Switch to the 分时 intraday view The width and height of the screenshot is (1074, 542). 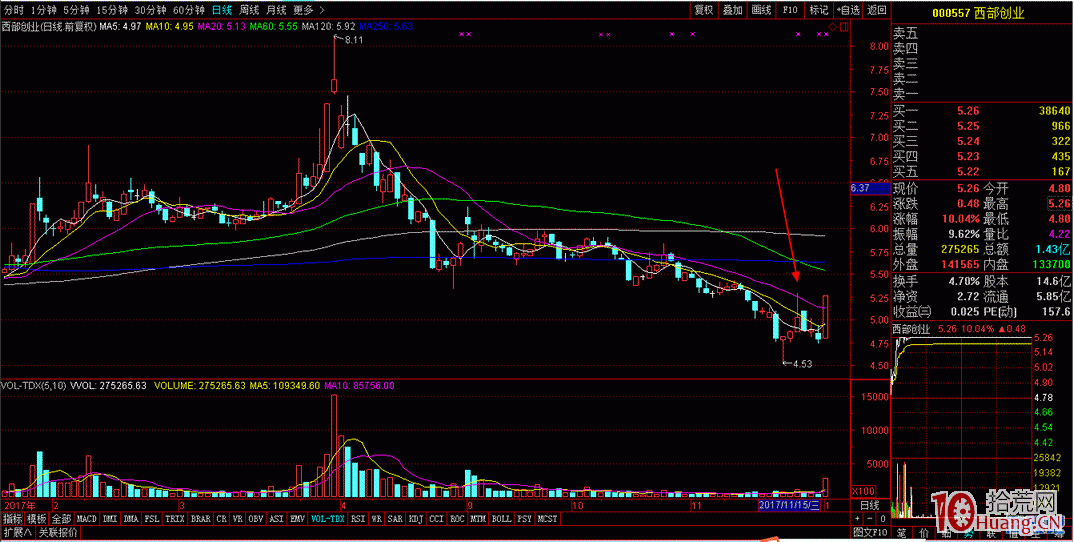(x=13, y=10)
